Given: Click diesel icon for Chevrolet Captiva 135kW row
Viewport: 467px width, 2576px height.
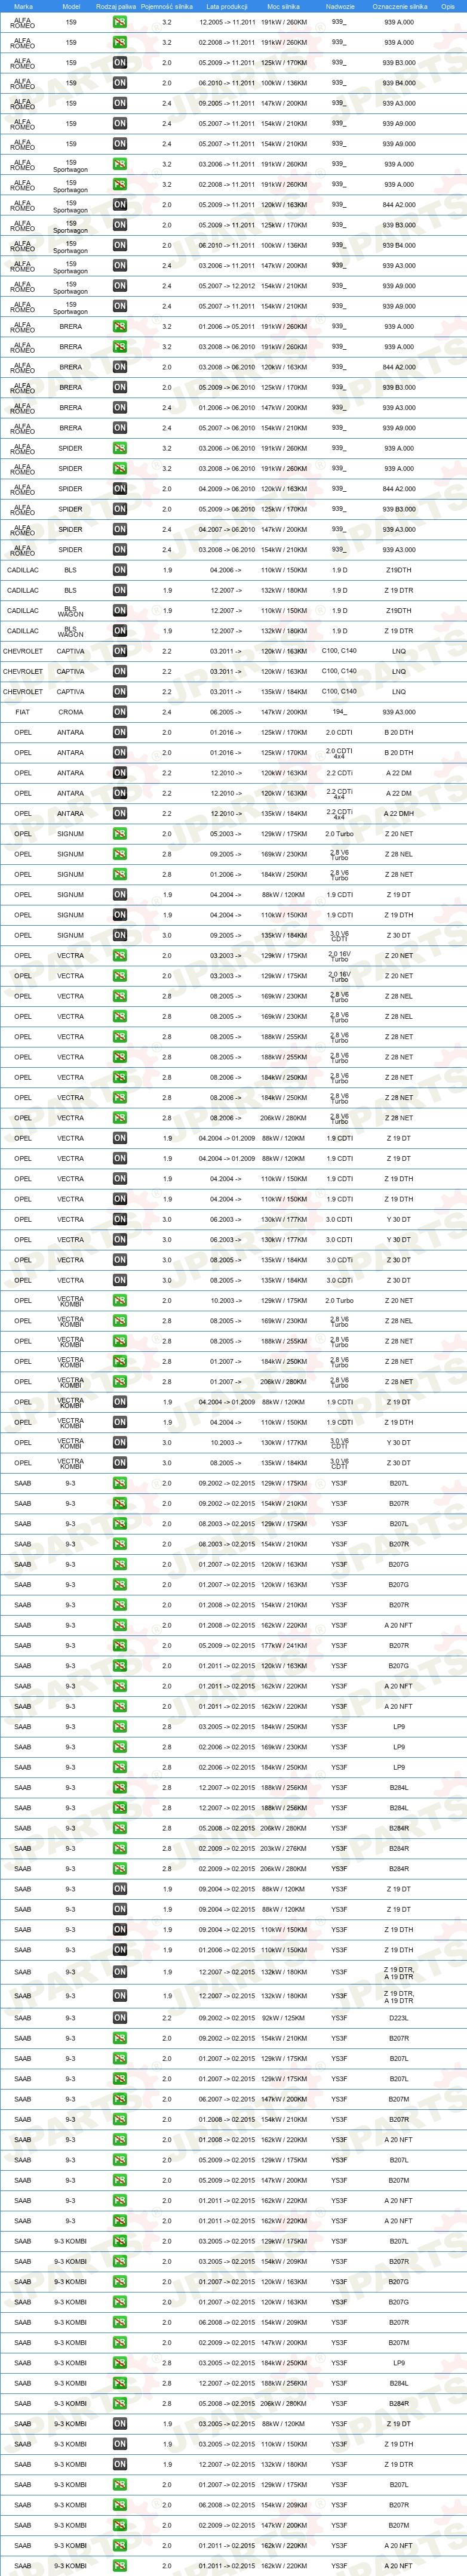Looking at the screenshot, I should click(x=120, y=692).
